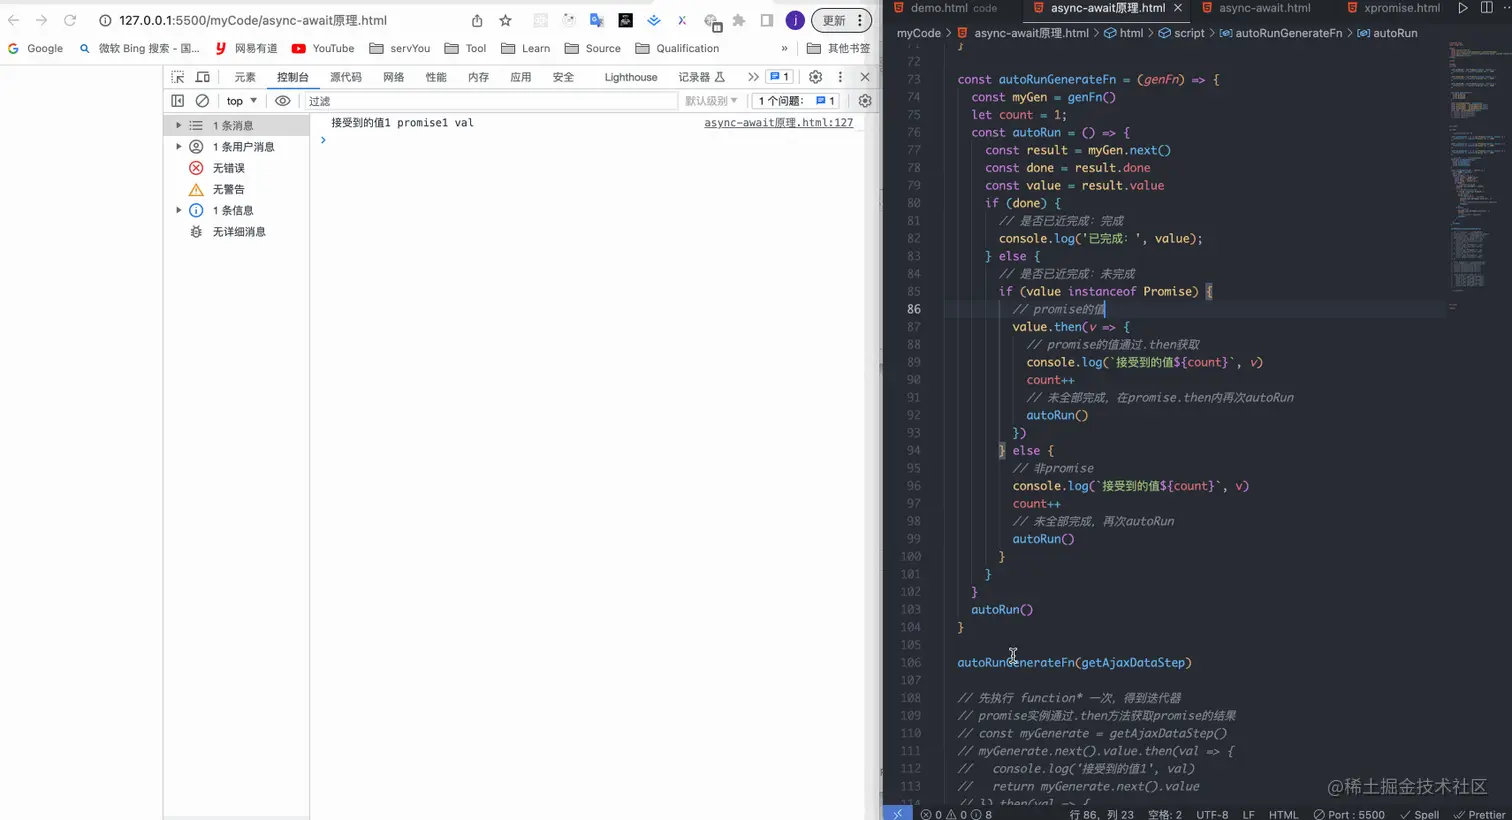Click the 过滤 console filter field
Image resolution: width=1512 pixels, height=820 pixels.
pyautogui.click(x=490, y=101)
